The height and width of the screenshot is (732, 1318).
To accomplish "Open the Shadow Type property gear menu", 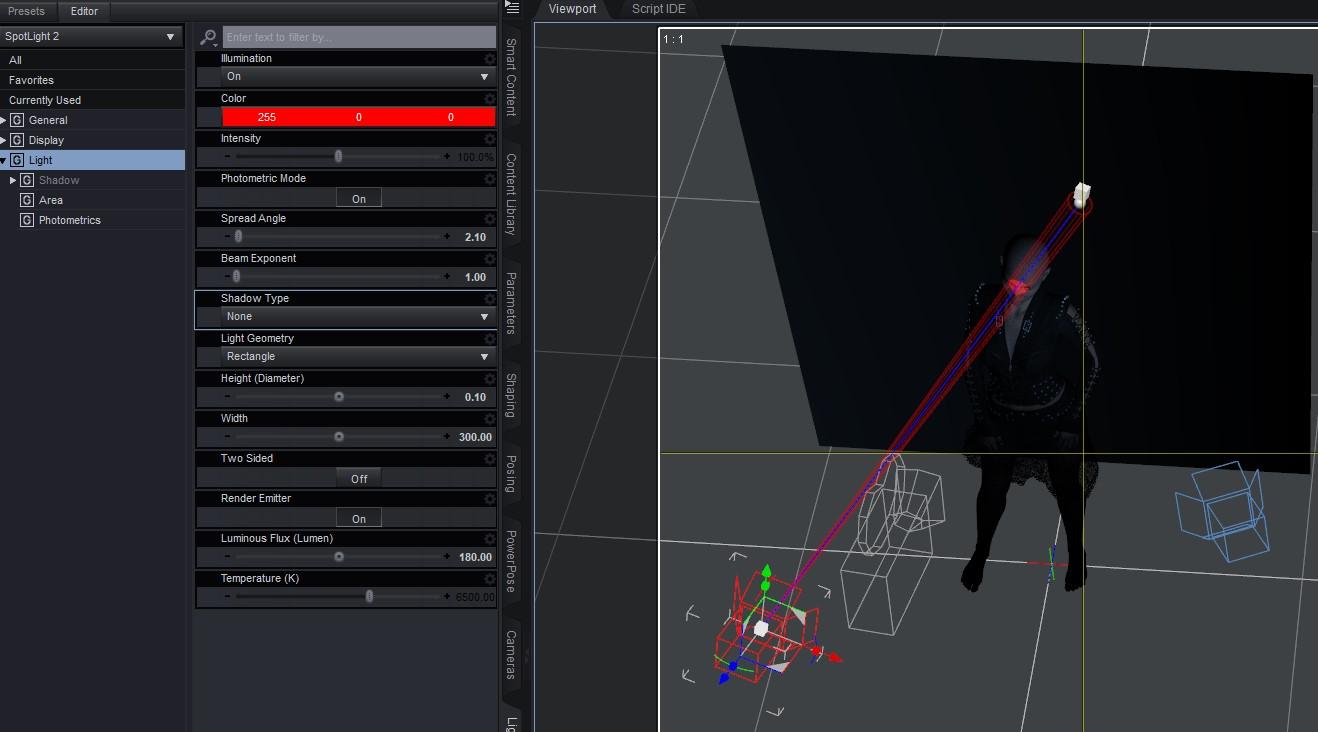I will pos(489,299).
